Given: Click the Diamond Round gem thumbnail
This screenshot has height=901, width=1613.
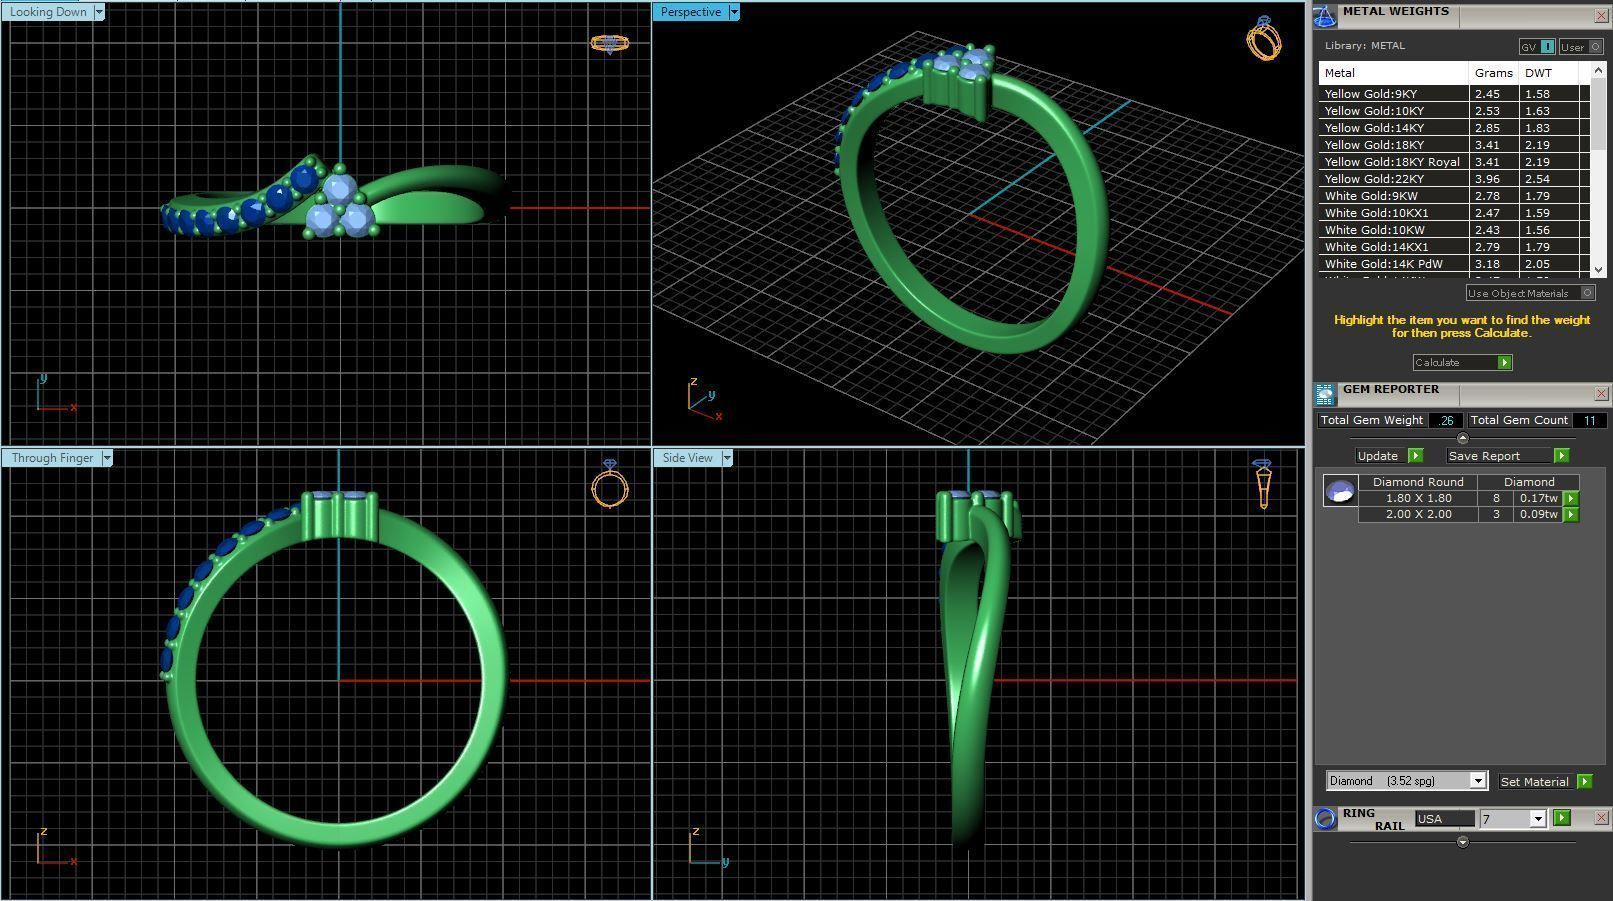Looking at the screenshot, I should [1340, 490].
